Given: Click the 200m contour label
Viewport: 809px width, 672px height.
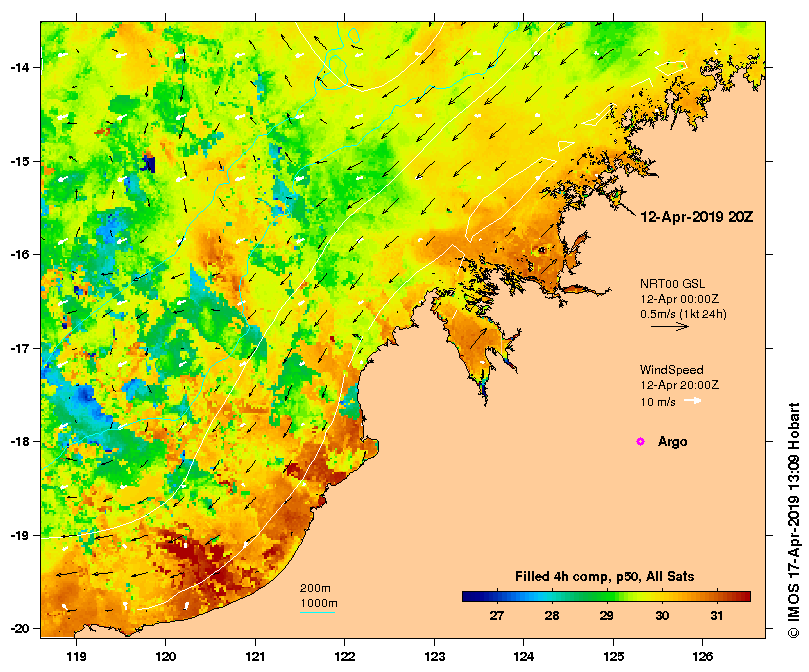Looking at the screenshot, I should point(315,588).
